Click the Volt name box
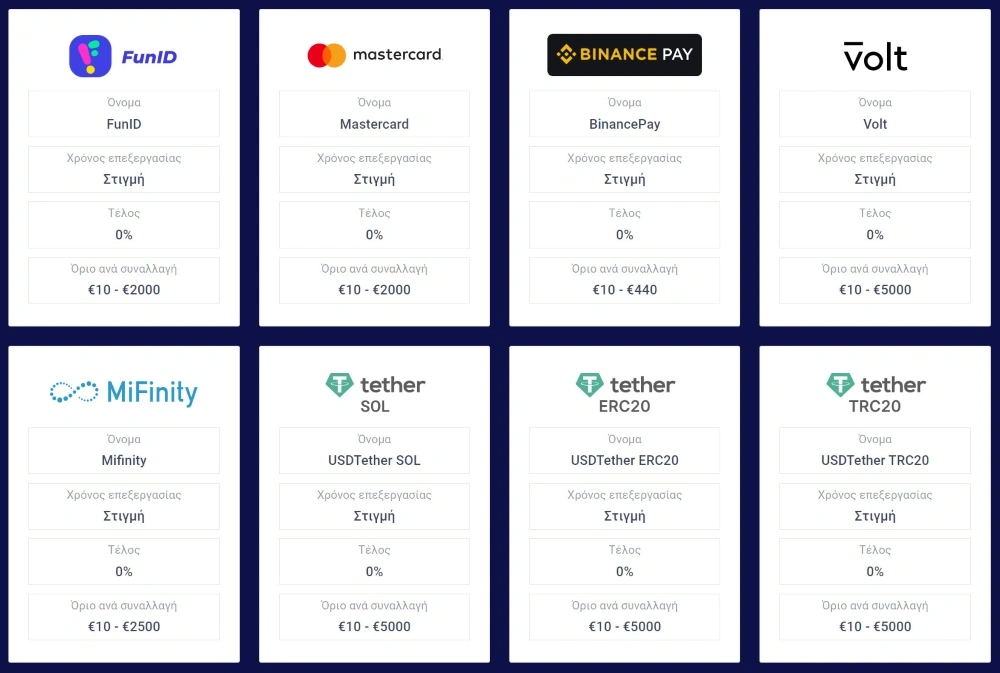Image resolution: width=1000 pixels, height=673 pixels. coord(875,114)
